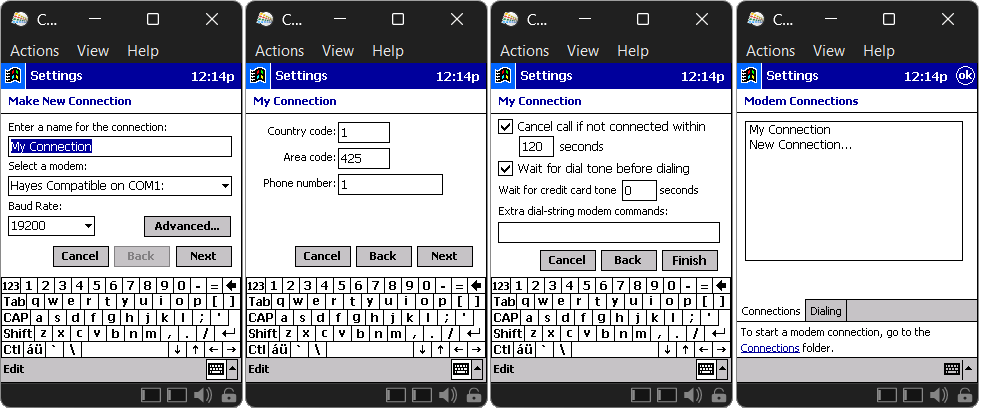Toggle keyboard input panel icon in window with Finish button
Image resolution: width=981 pixels, height=411 pixels.
coord(706,368)
